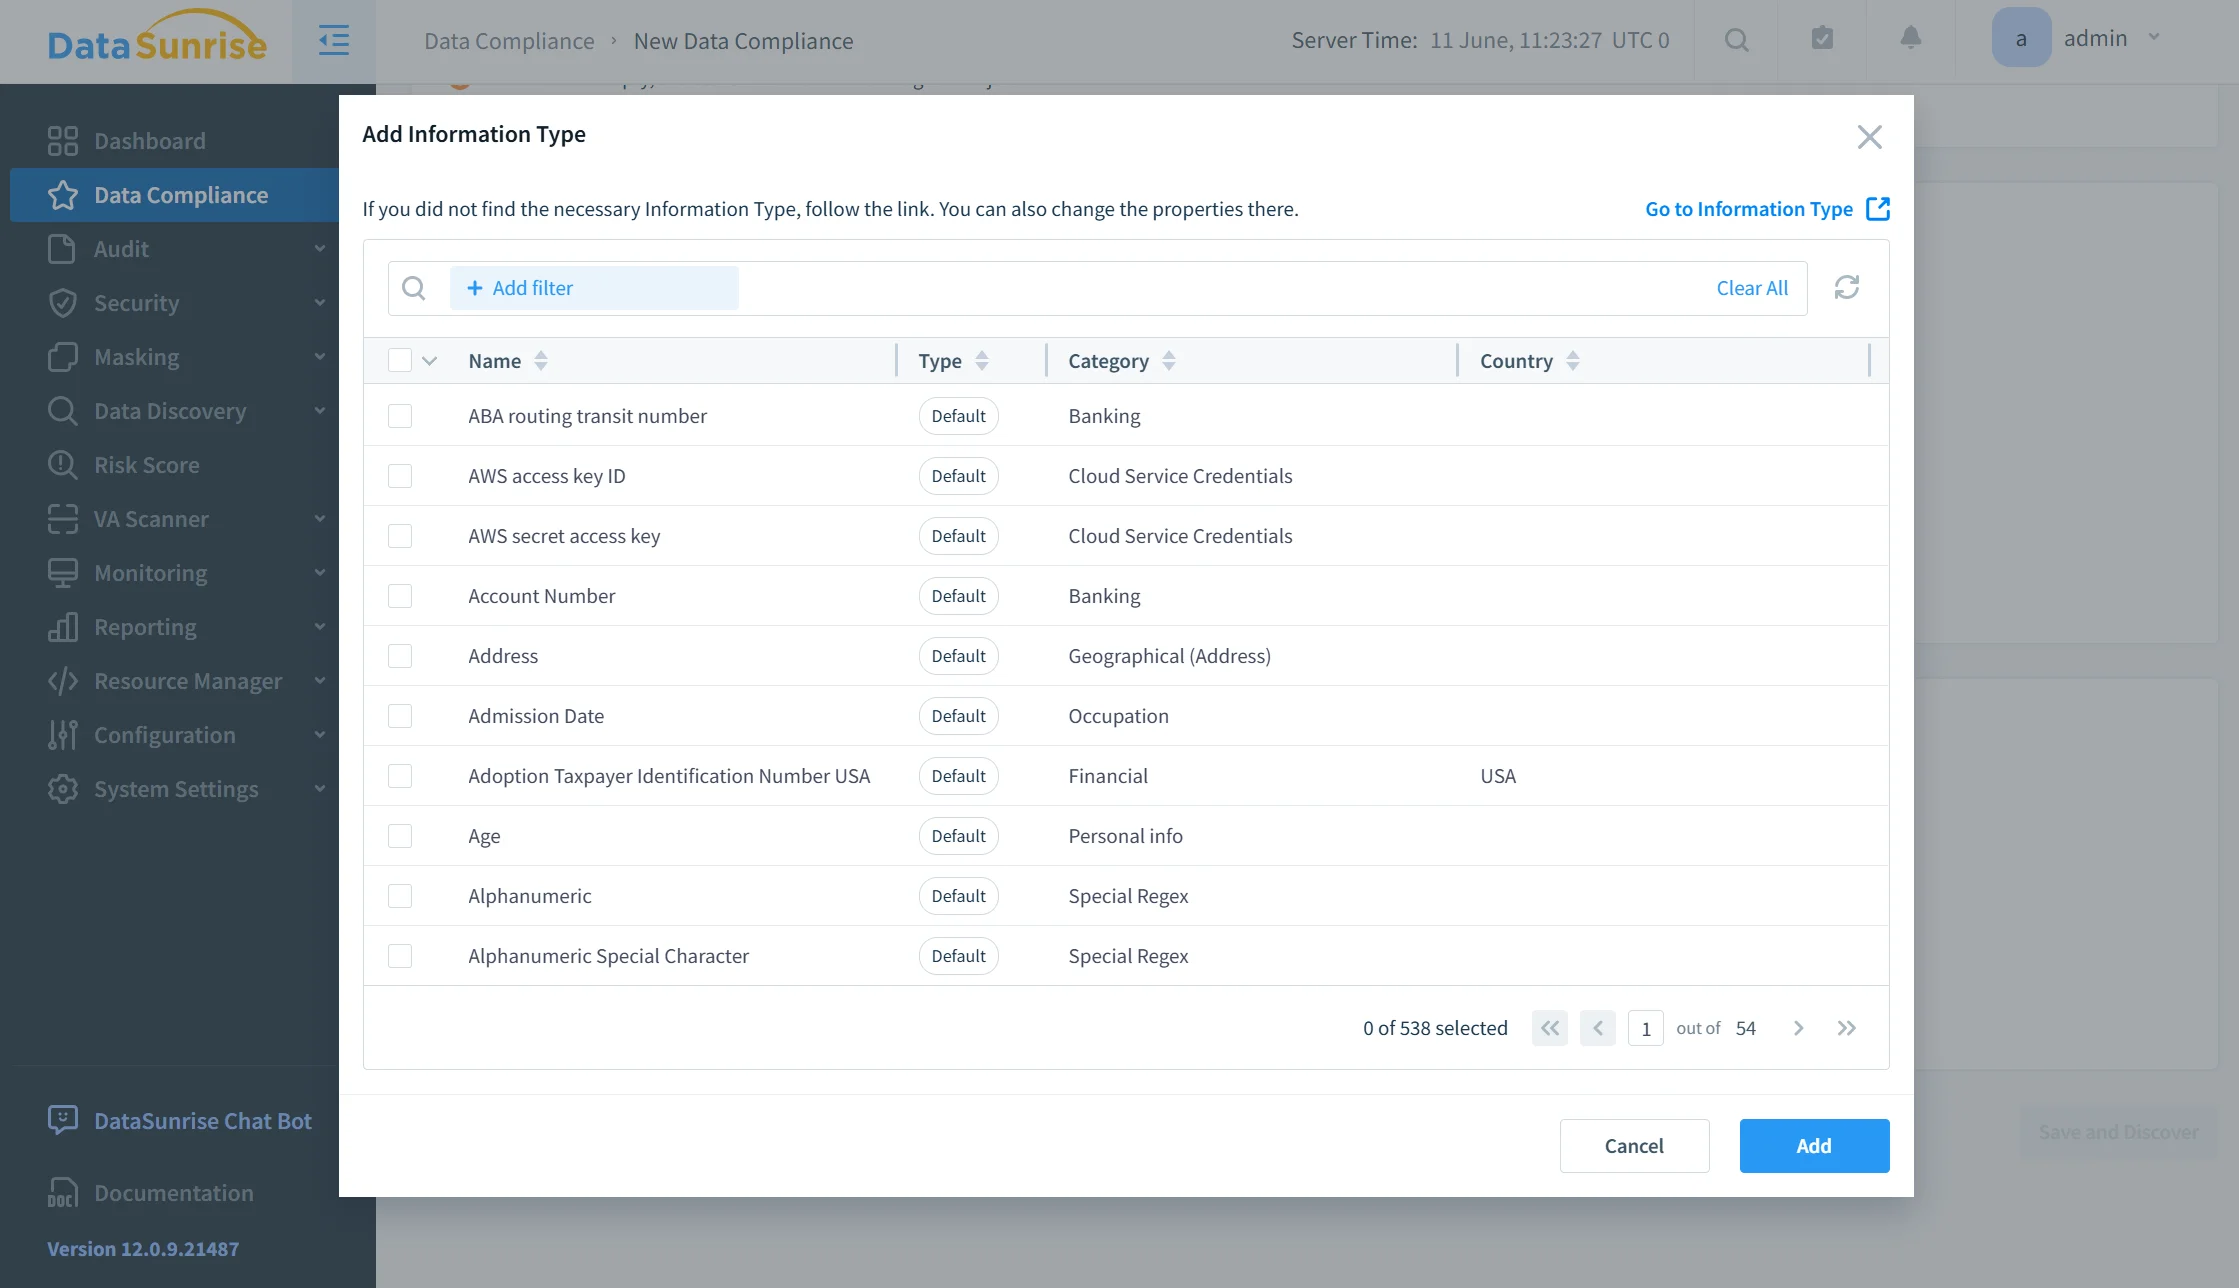Follow the Go to Information Type link
Viewport: 2239px width, 1288px height.
(1748, 209)
